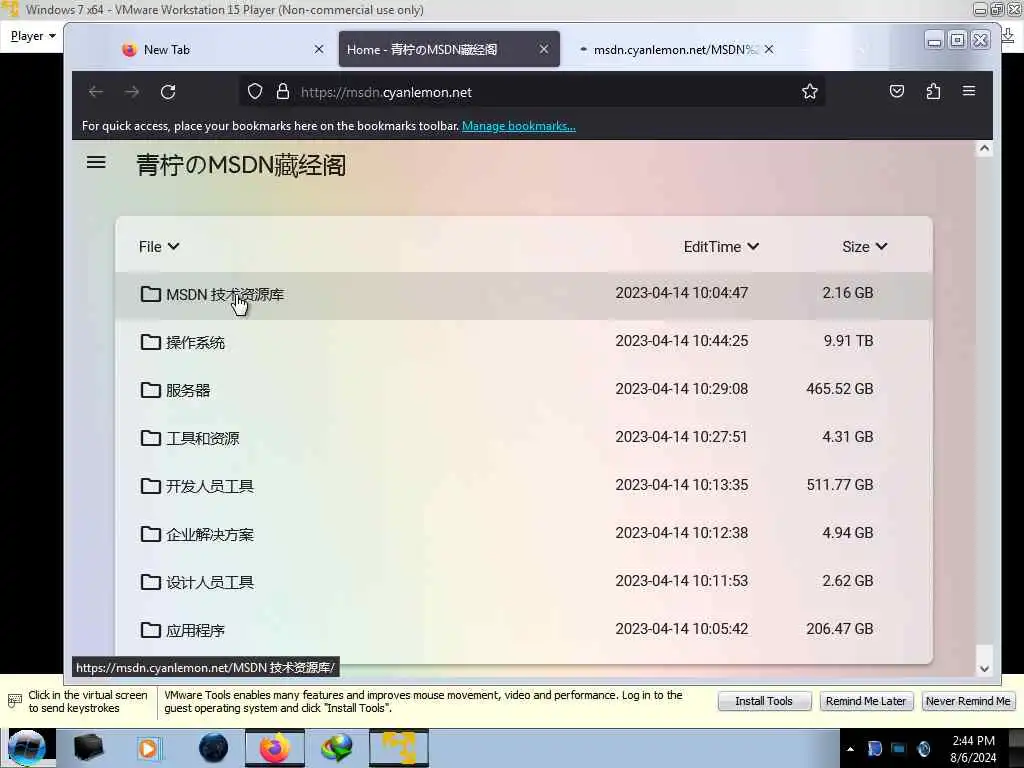Open the Windows Start button
Viewport: 1024px width, 768px height.
pyautogui.click(x=27, y=748)
